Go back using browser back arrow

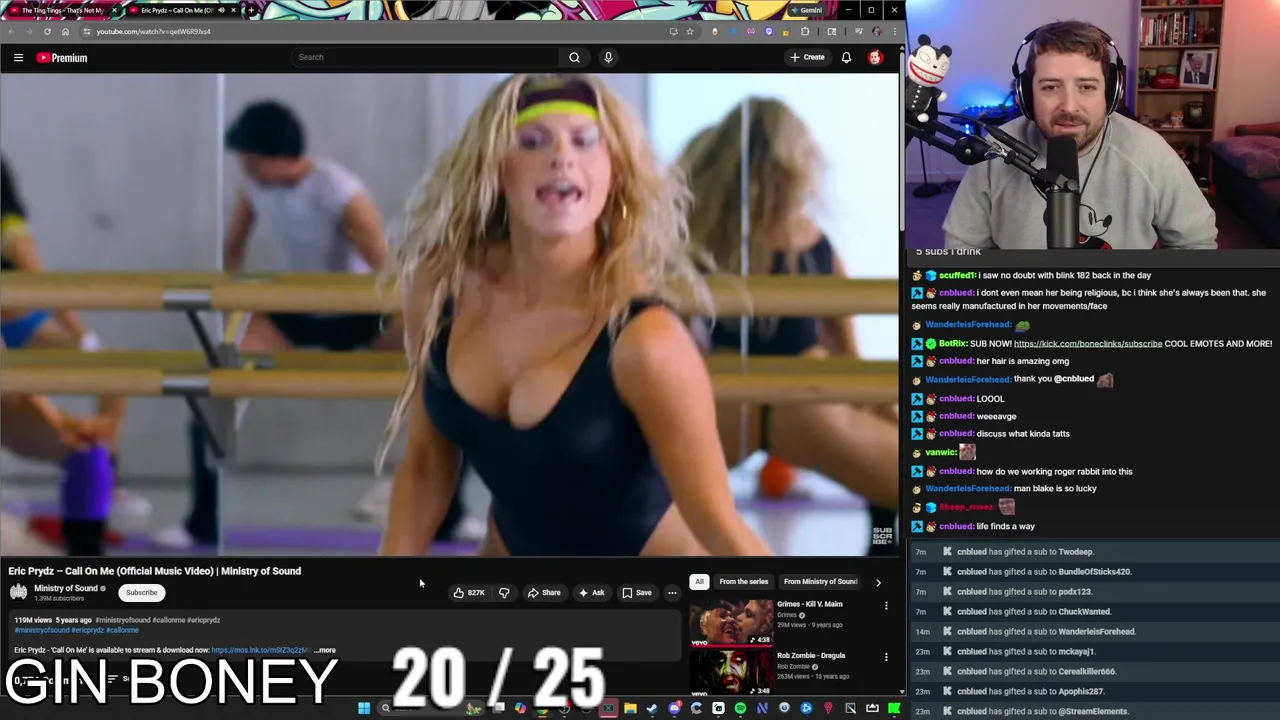coord(11,31)
